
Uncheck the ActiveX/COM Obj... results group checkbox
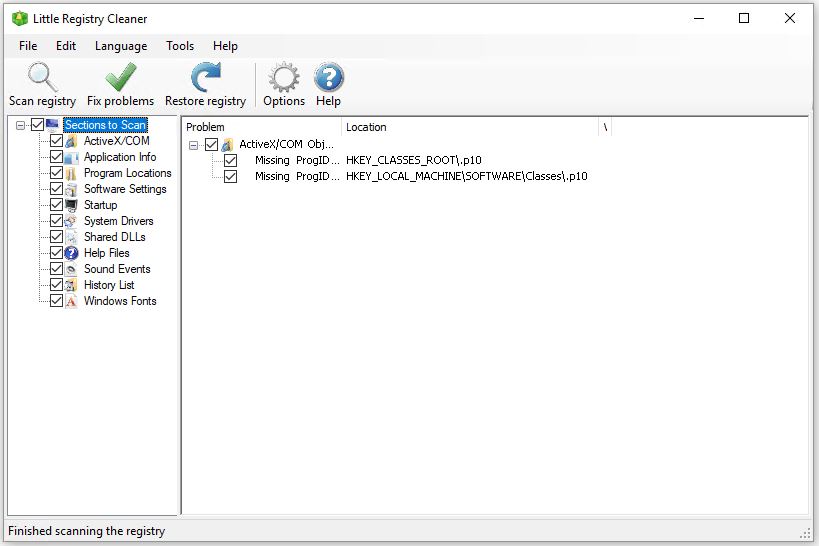pos(212,144)
